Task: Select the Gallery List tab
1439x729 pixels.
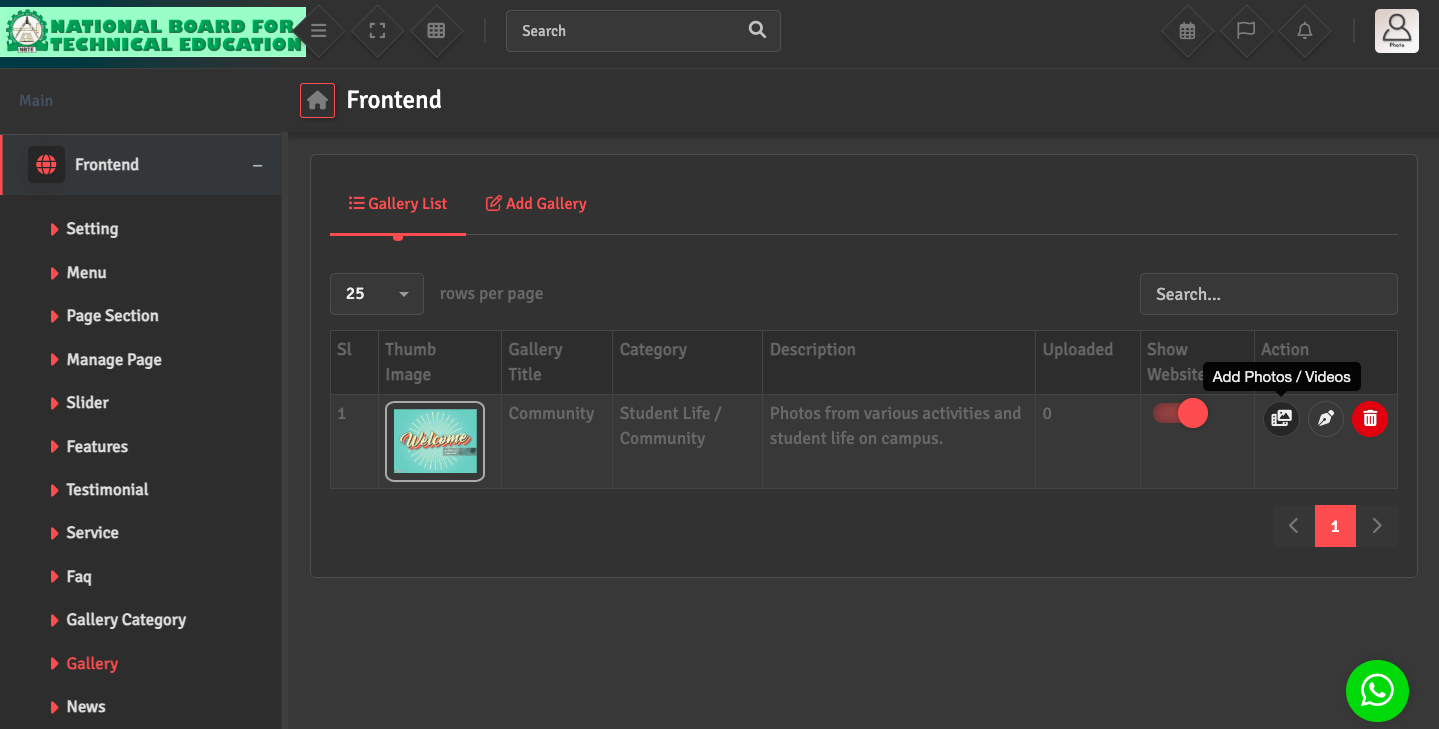Action: pos(398,204)
